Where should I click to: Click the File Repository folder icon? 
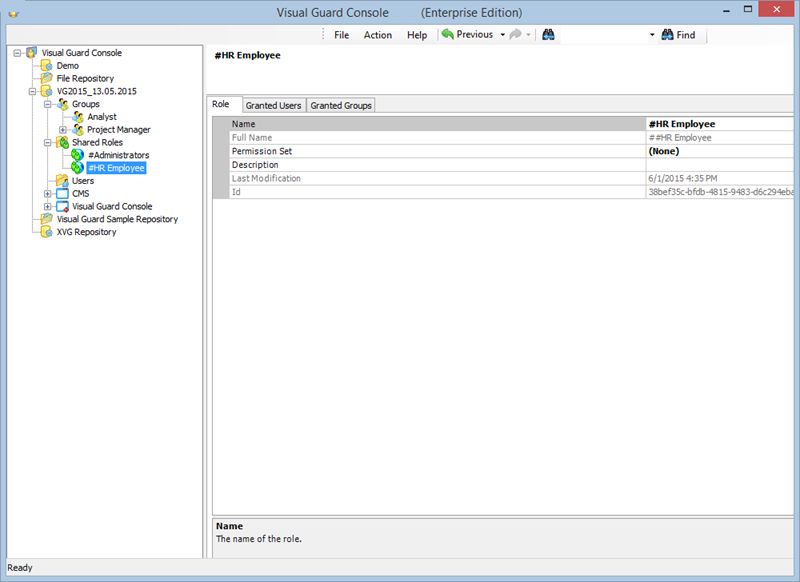pos(46,78)
